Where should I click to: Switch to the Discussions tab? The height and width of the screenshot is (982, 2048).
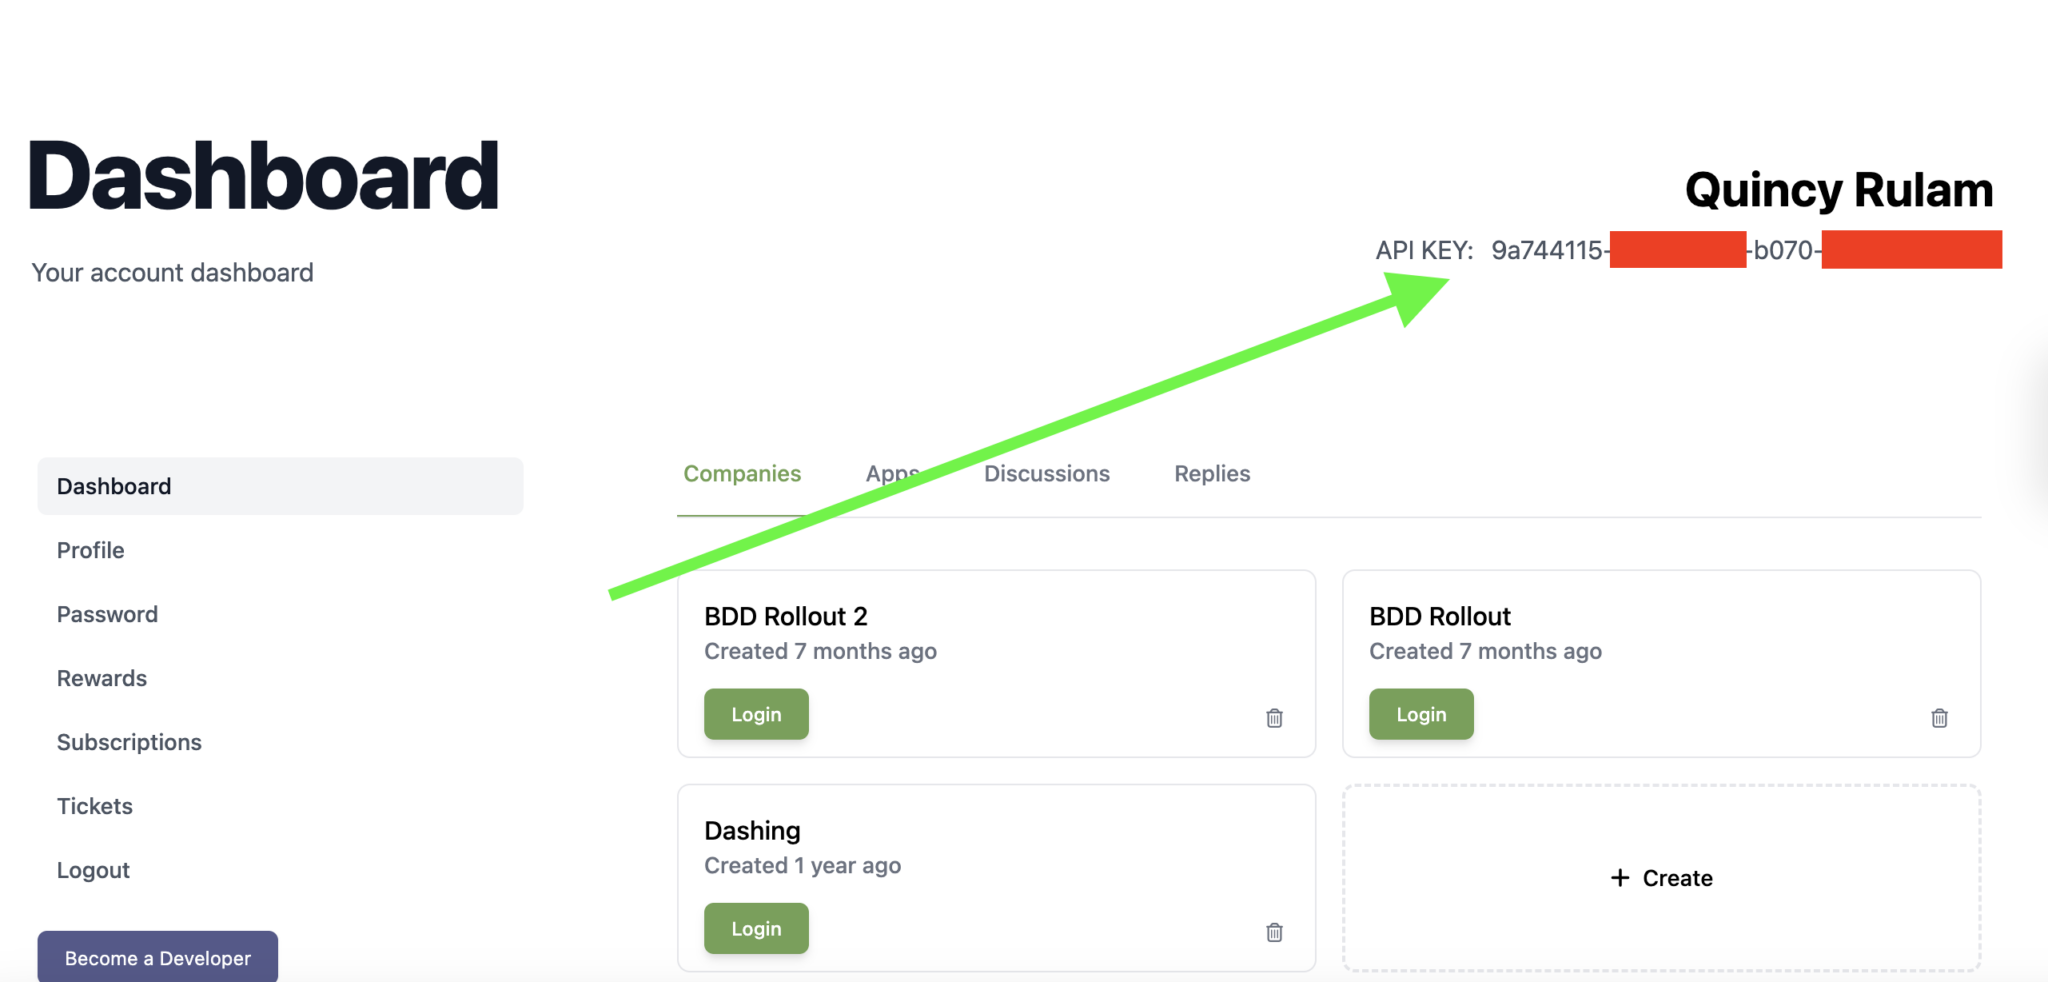[x=1047, y=474]
